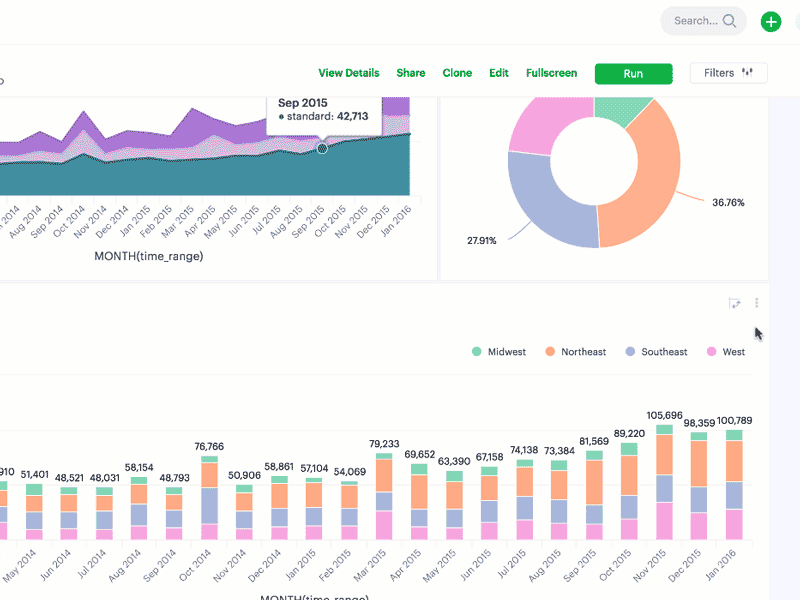The height and width of the screenshot is (600, 800).
Task: Open the Filters button
Action: click(x=728, y=73)
